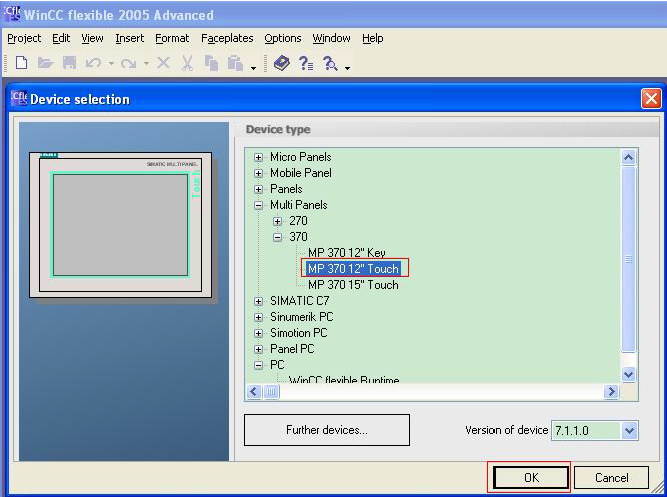Screen dimensions: 667x497
Task: Click the Delete X toolbar icon
Action: pyautogui.click(x=164, y=63)
